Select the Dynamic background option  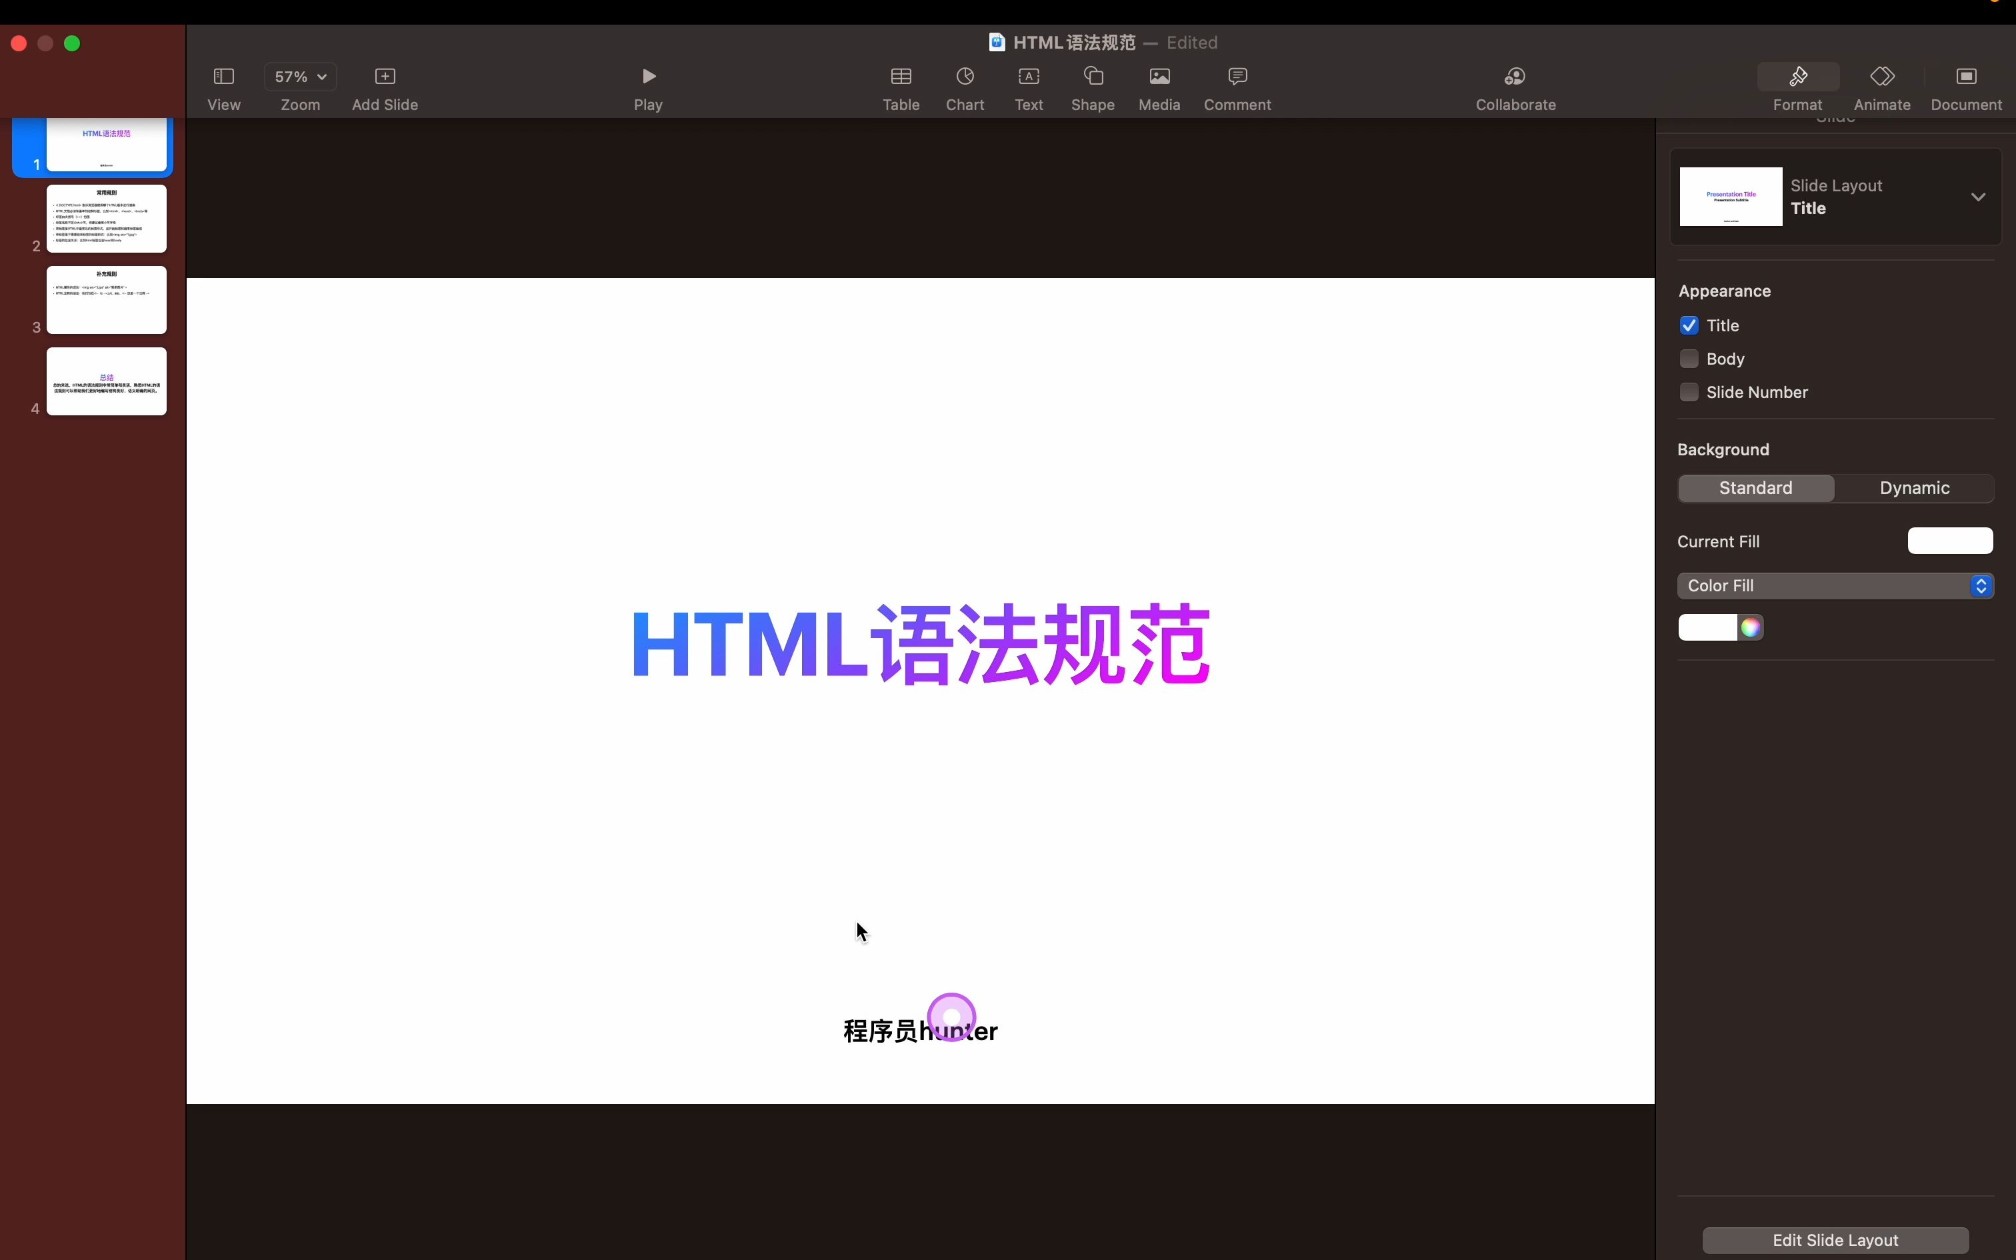(x=1914, y=488)
